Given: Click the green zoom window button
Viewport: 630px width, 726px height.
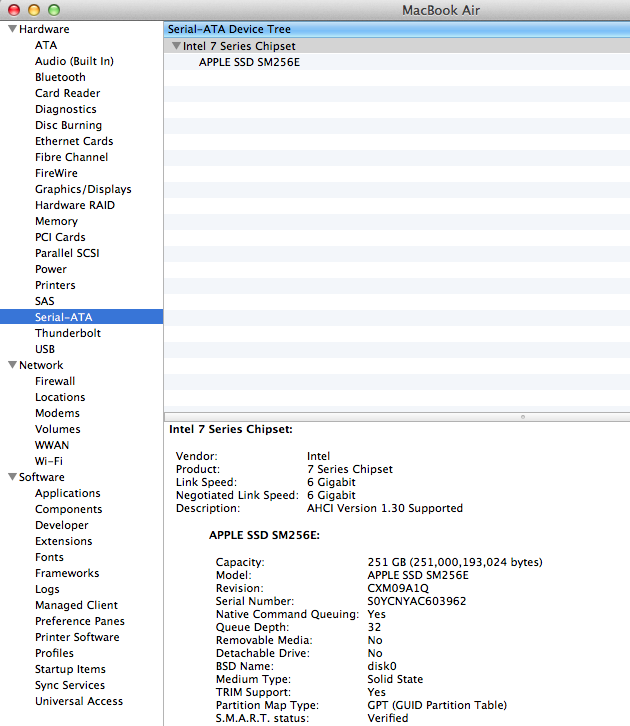Looking at the screenshot, I should 54,10.
